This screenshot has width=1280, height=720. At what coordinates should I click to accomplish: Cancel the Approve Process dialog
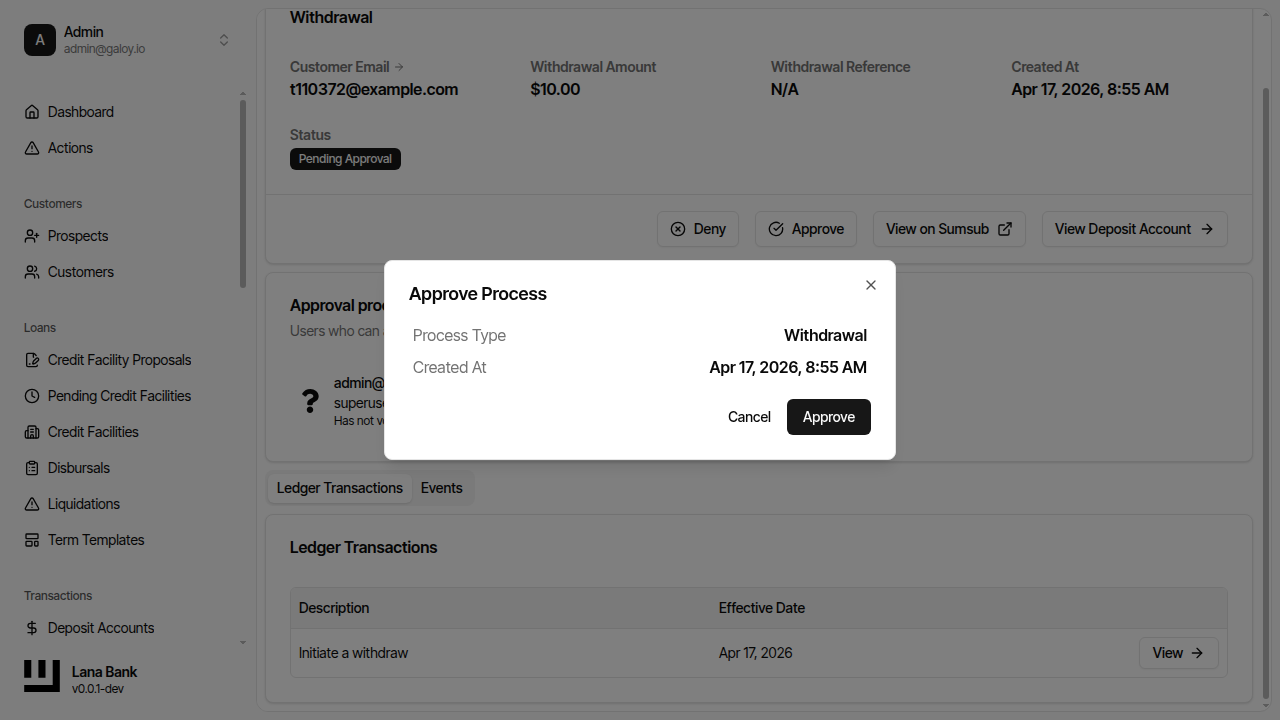click(749, 417)
